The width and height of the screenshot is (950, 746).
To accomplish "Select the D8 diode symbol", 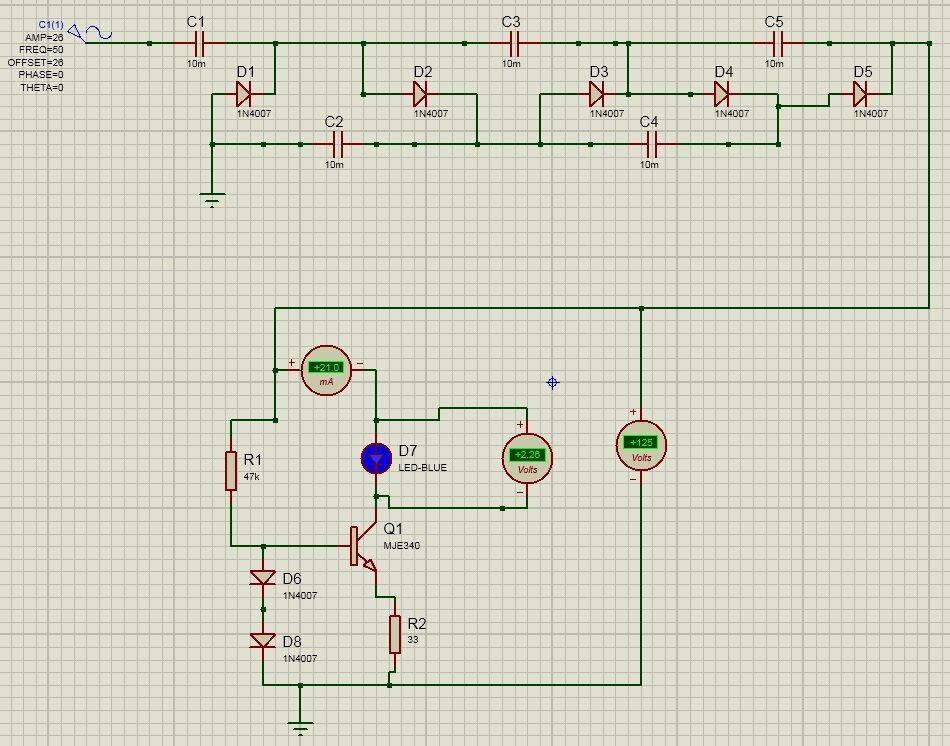I will 263,641.
